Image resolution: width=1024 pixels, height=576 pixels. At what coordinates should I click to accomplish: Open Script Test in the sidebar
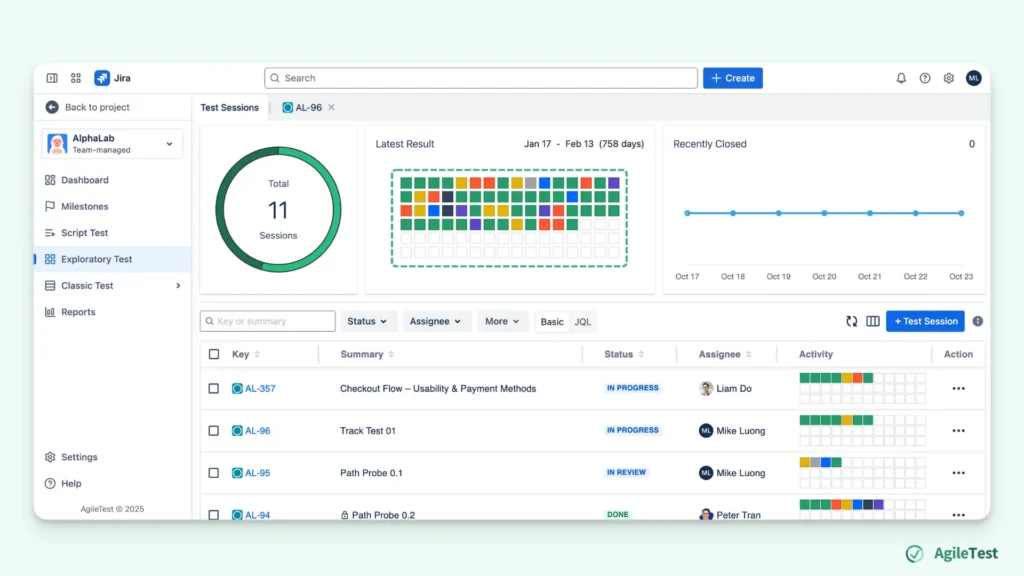pyautogui.click(x=85, y=232)
